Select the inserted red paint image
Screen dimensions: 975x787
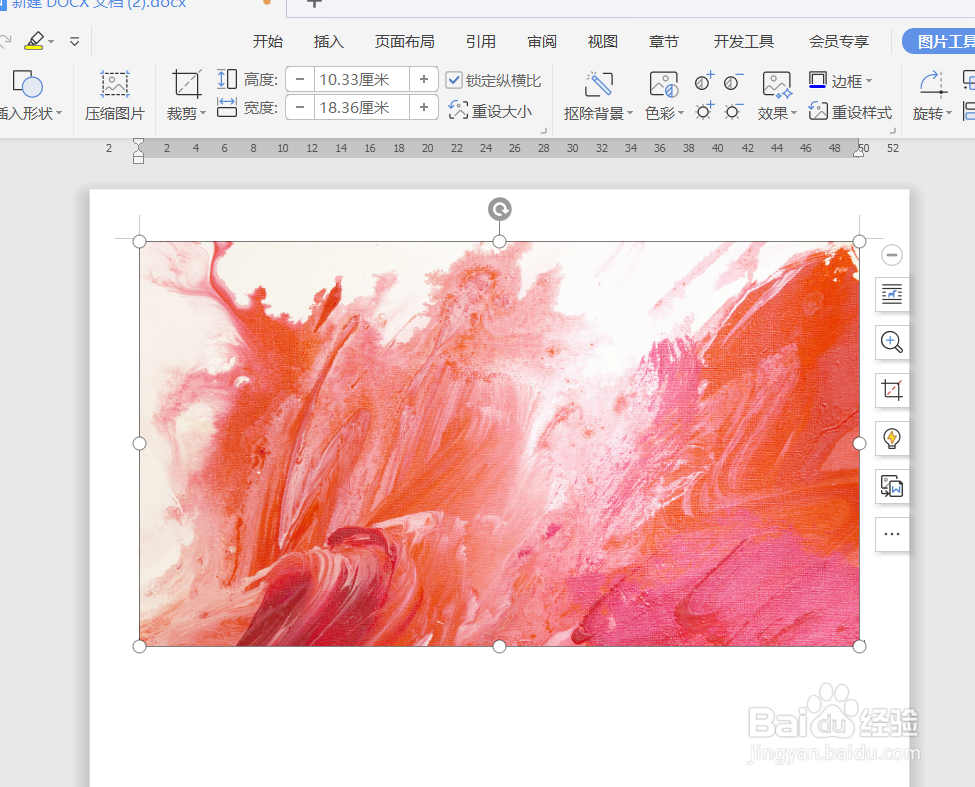tap(499, 444)
